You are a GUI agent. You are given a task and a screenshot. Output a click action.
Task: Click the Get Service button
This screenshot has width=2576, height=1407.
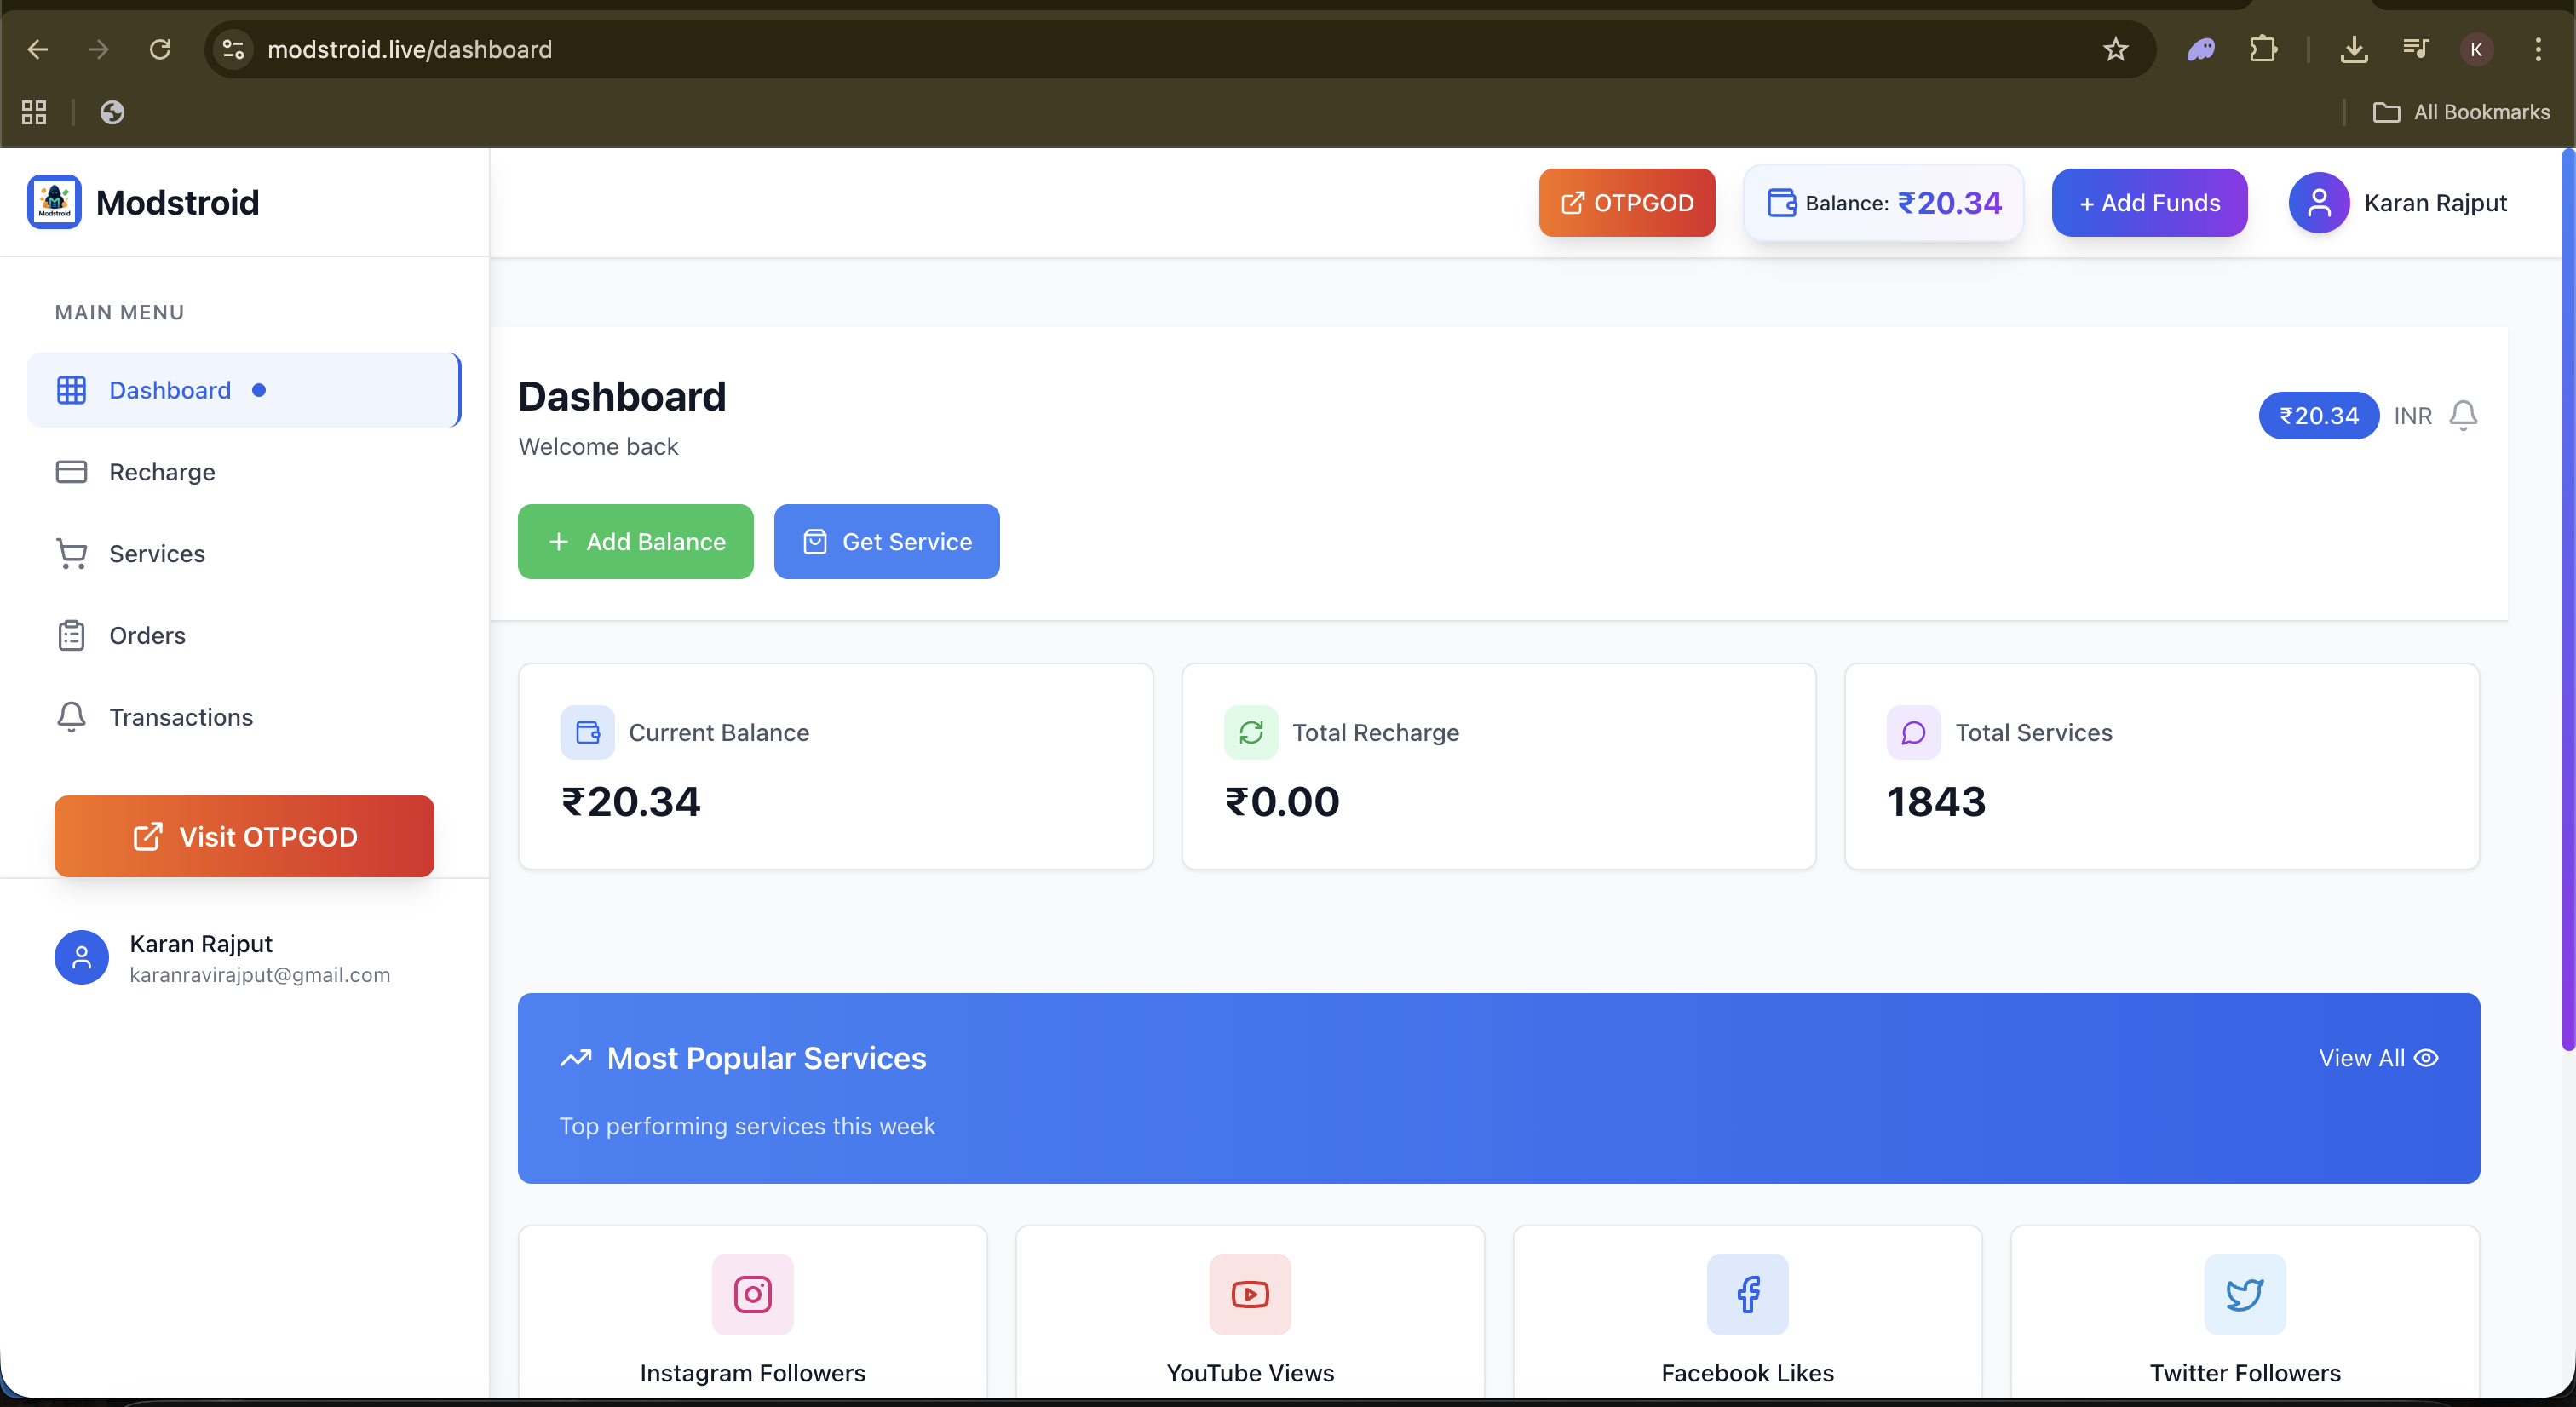pyautogui.click(x=887, y=541)
